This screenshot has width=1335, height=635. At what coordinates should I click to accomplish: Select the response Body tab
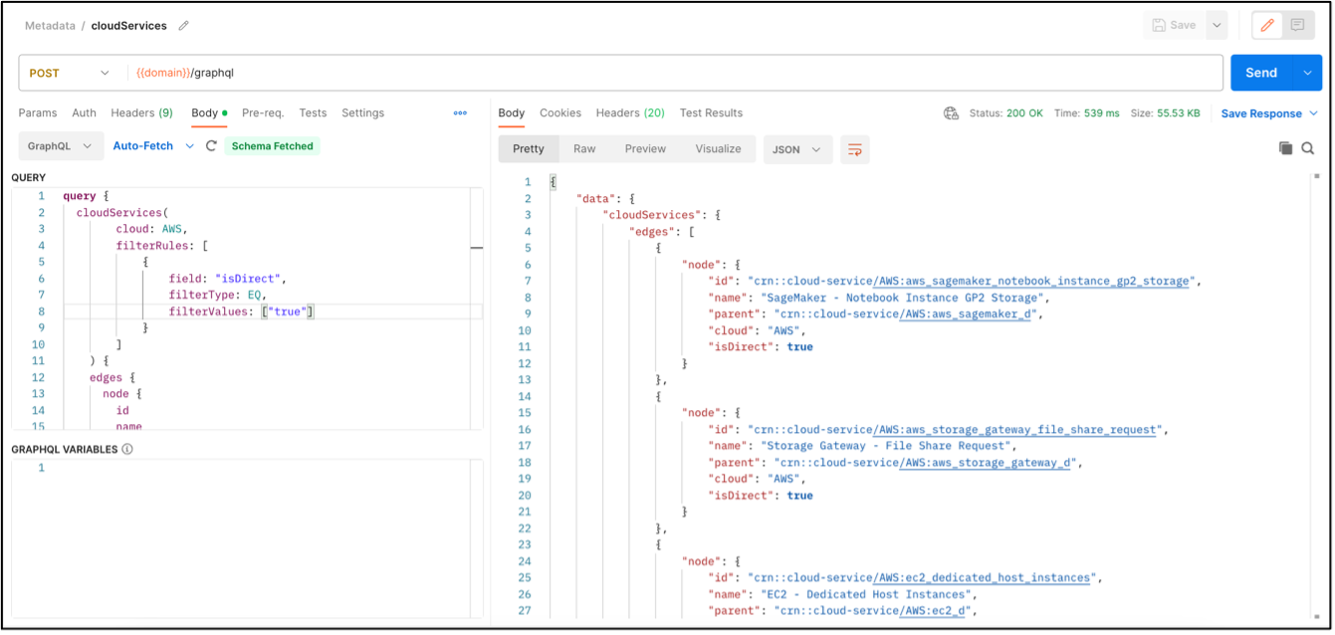coord(511,113)
